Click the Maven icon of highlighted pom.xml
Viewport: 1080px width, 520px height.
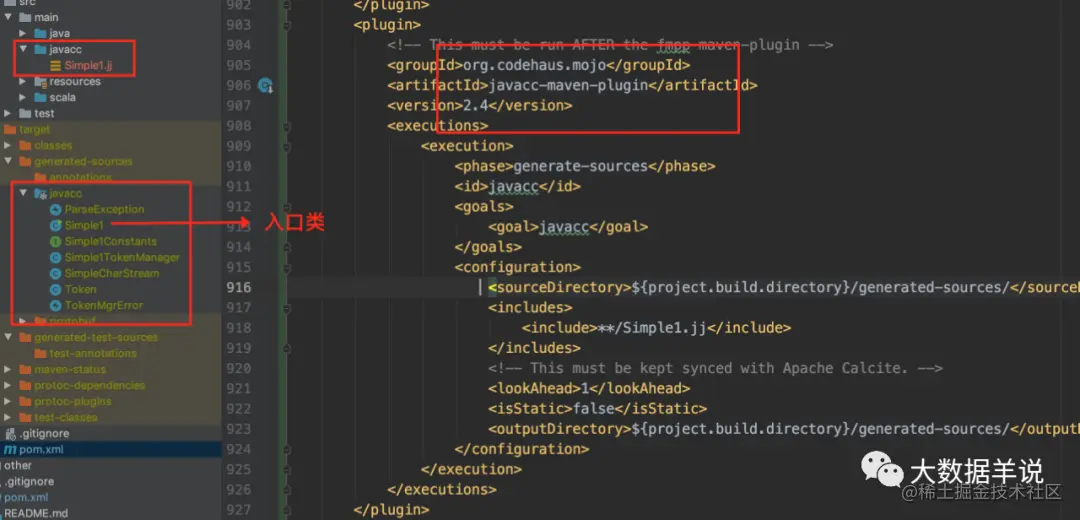coord(10,450)
